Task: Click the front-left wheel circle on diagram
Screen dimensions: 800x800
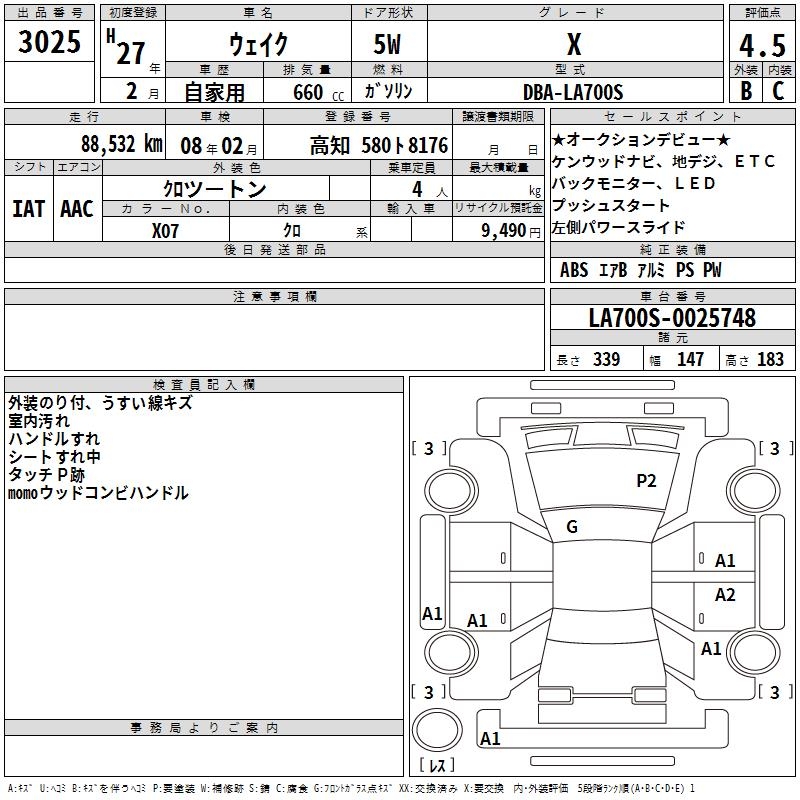Action: pyautogui.click(x=451, y=491)
